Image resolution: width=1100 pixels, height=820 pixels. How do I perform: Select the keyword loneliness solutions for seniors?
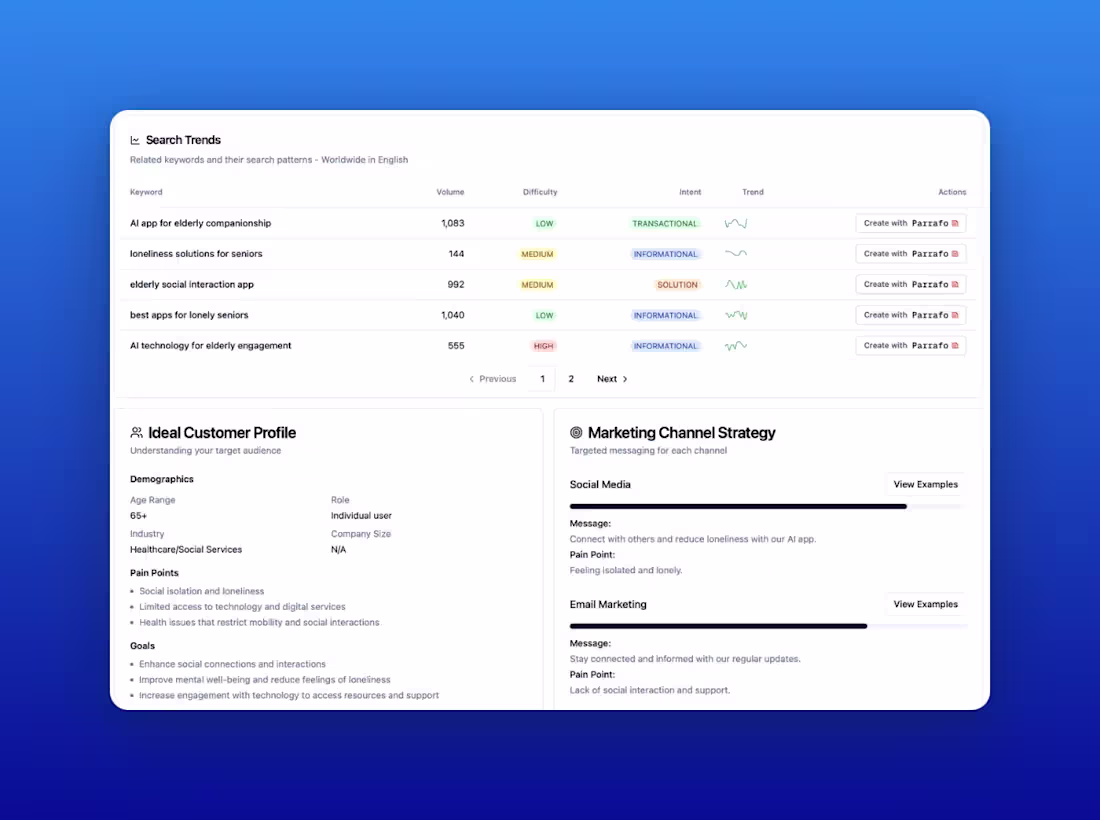coord(195,253)
